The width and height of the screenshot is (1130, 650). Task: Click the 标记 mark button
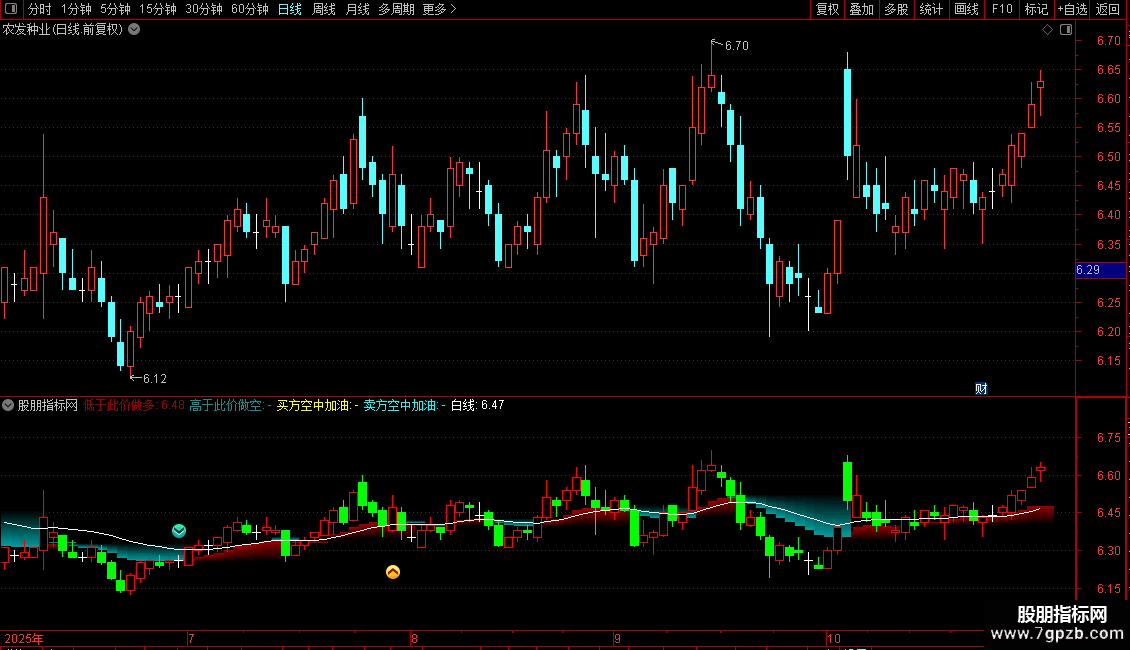pyautogui.click(x=1036, y=9)
